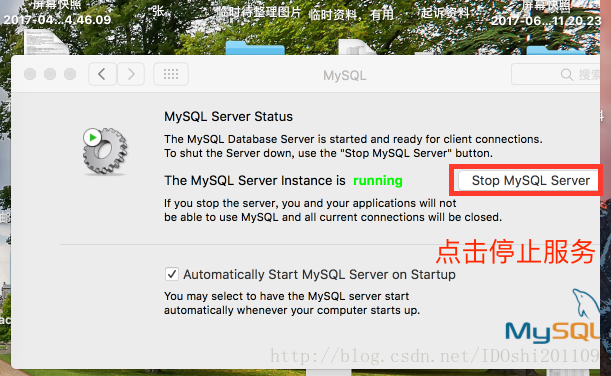
Task: Click the search field in preferences window
Action: (x=556, y=74)
